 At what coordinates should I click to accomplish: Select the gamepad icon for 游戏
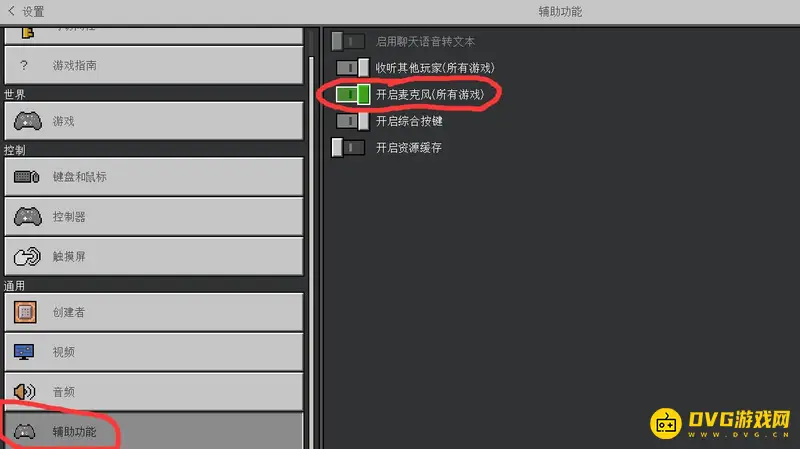pos(28,121)
